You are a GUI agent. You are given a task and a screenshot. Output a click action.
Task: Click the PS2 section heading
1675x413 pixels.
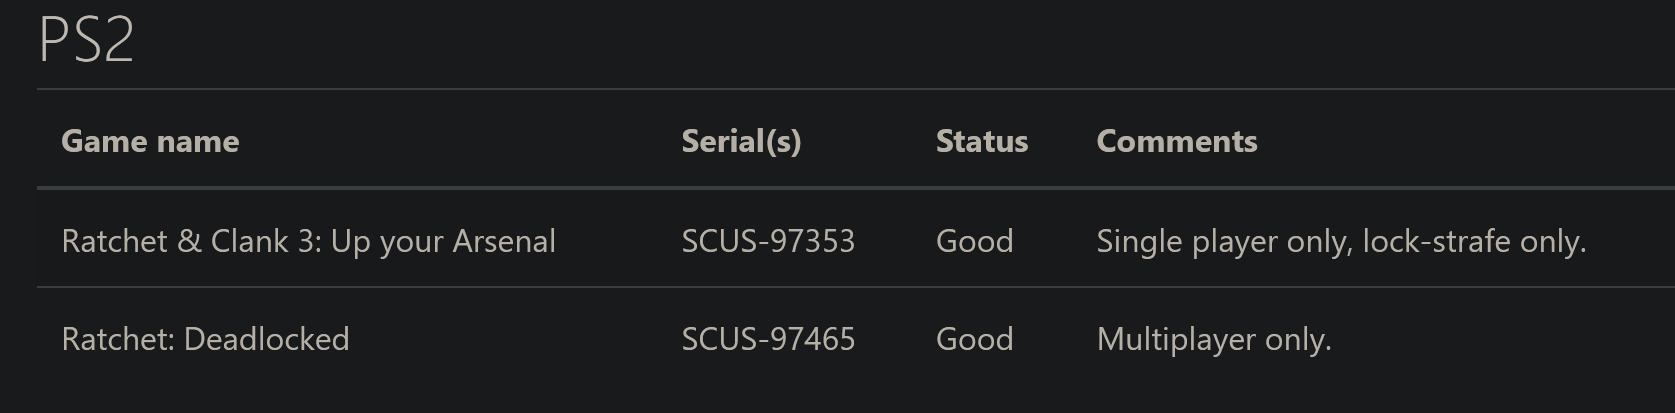pyautogui.click(x=86, y=41)
